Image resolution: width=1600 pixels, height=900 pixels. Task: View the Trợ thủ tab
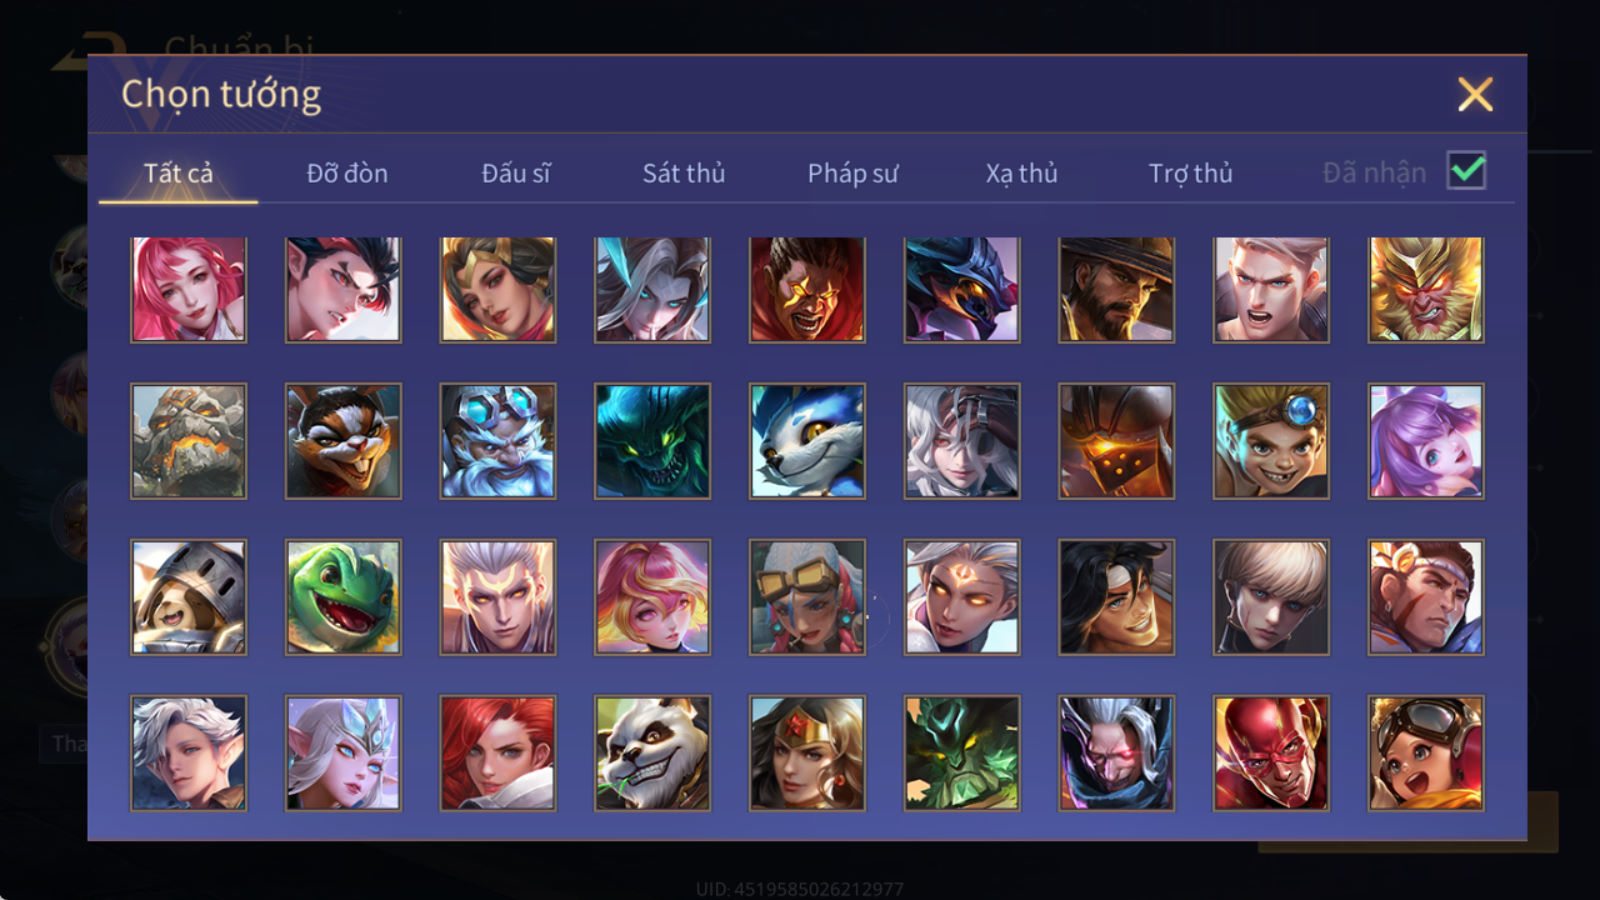tap(1190, 173)
